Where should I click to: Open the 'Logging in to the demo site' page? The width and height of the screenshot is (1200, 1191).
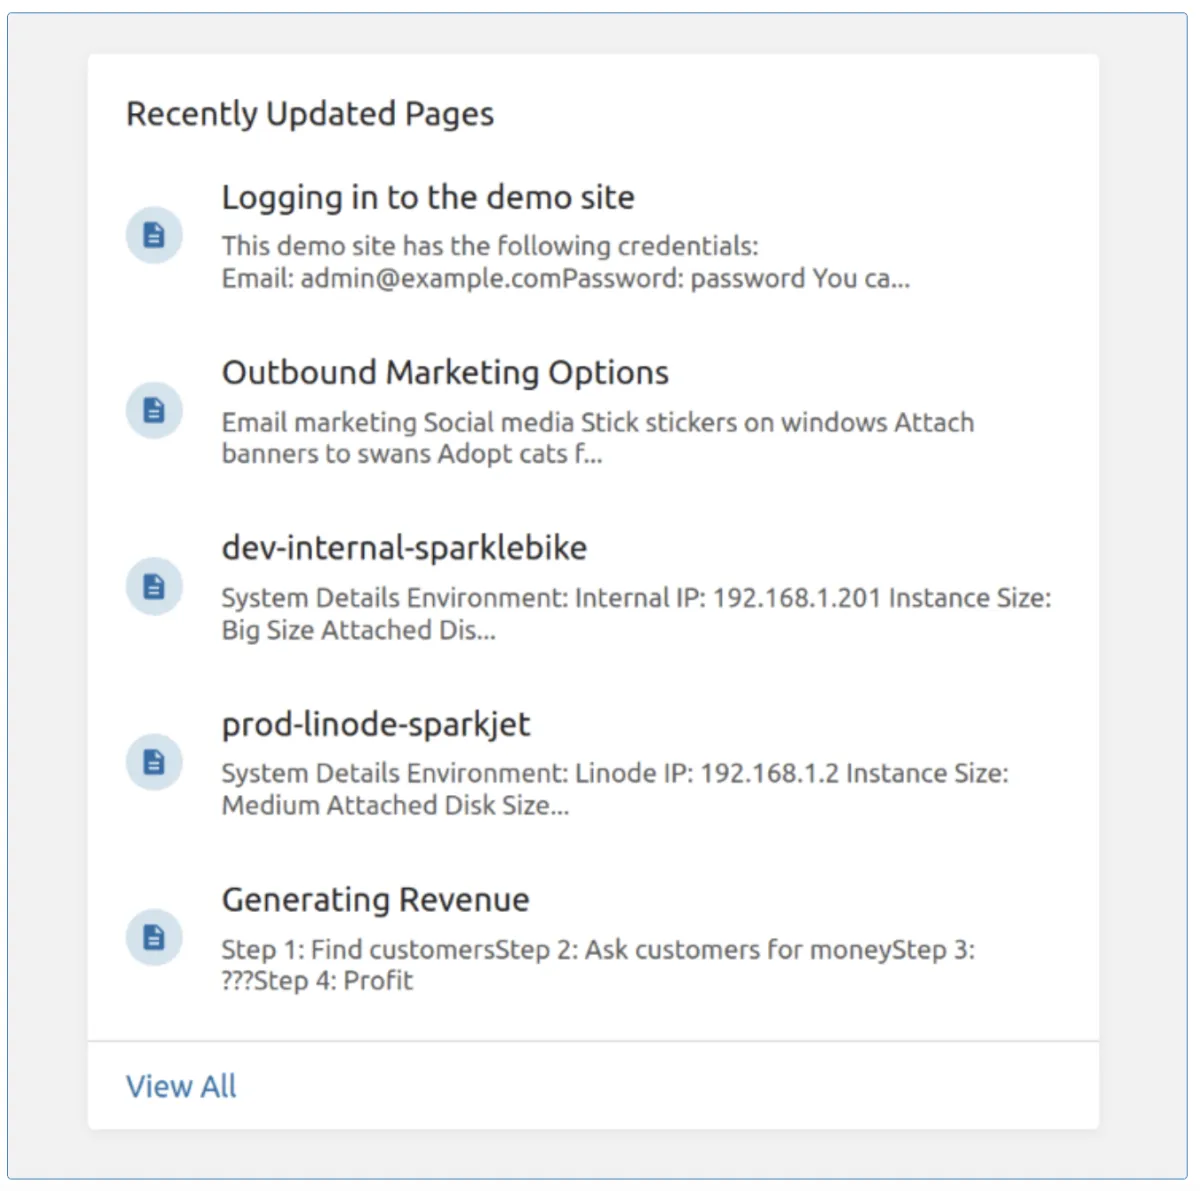tap(428, 198)
